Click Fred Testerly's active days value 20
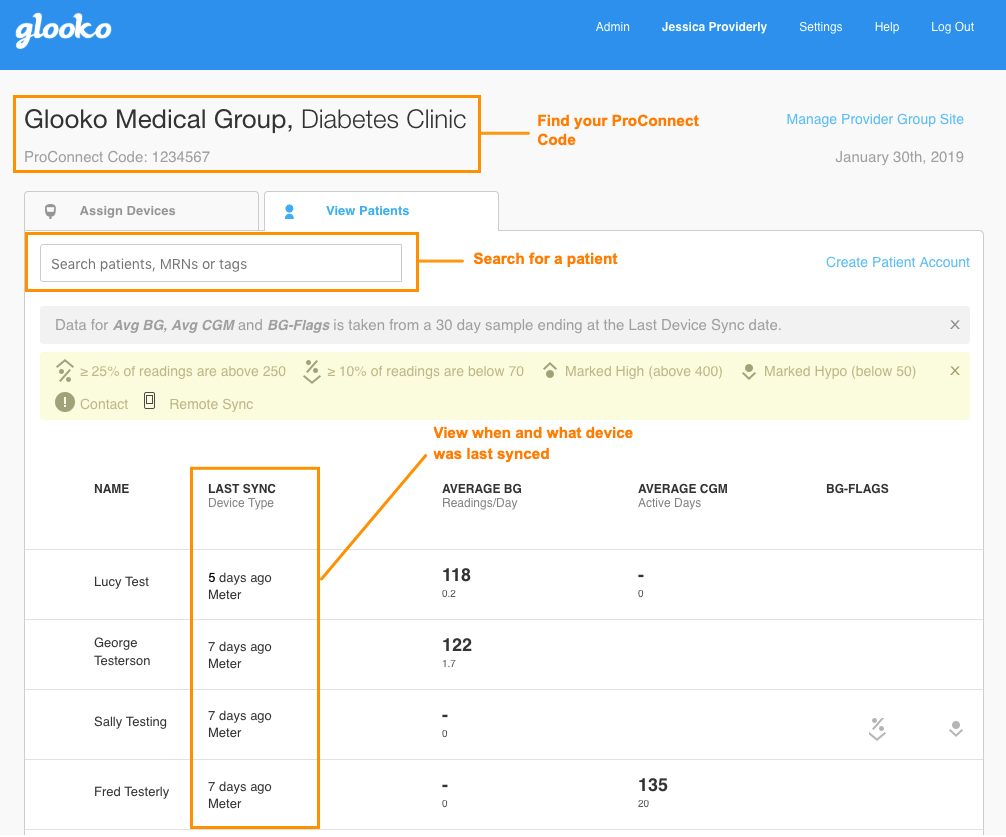 tap(643, 804)
